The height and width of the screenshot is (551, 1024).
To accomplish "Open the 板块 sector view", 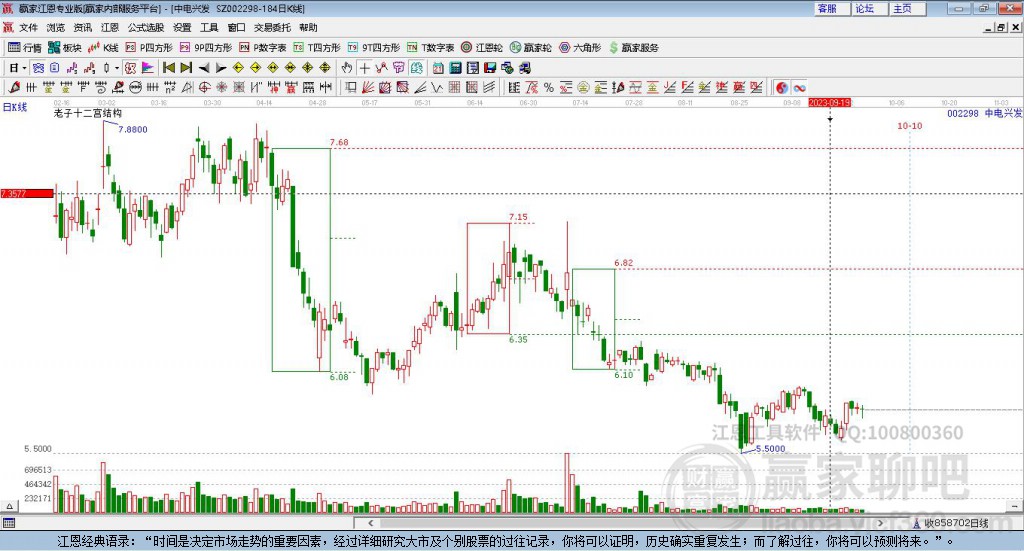I will pos(64,48).
